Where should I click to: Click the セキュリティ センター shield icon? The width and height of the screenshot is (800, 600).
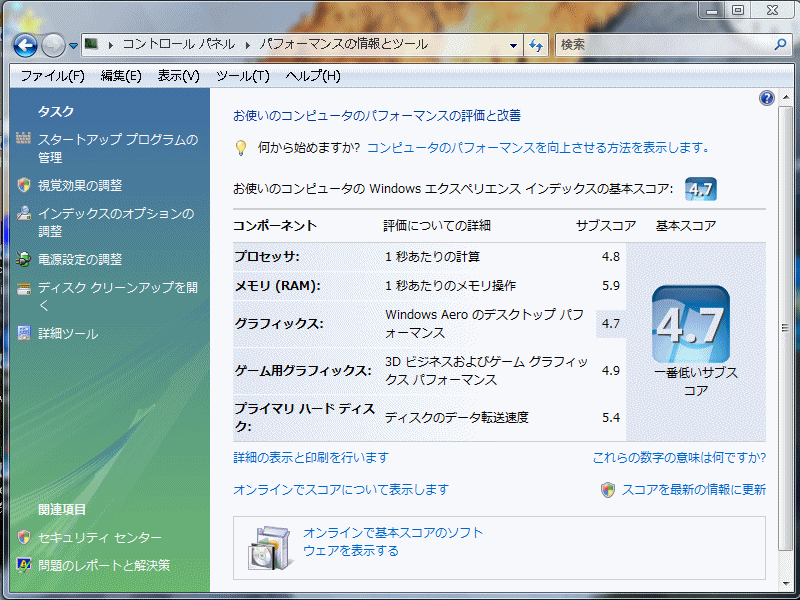24,538
